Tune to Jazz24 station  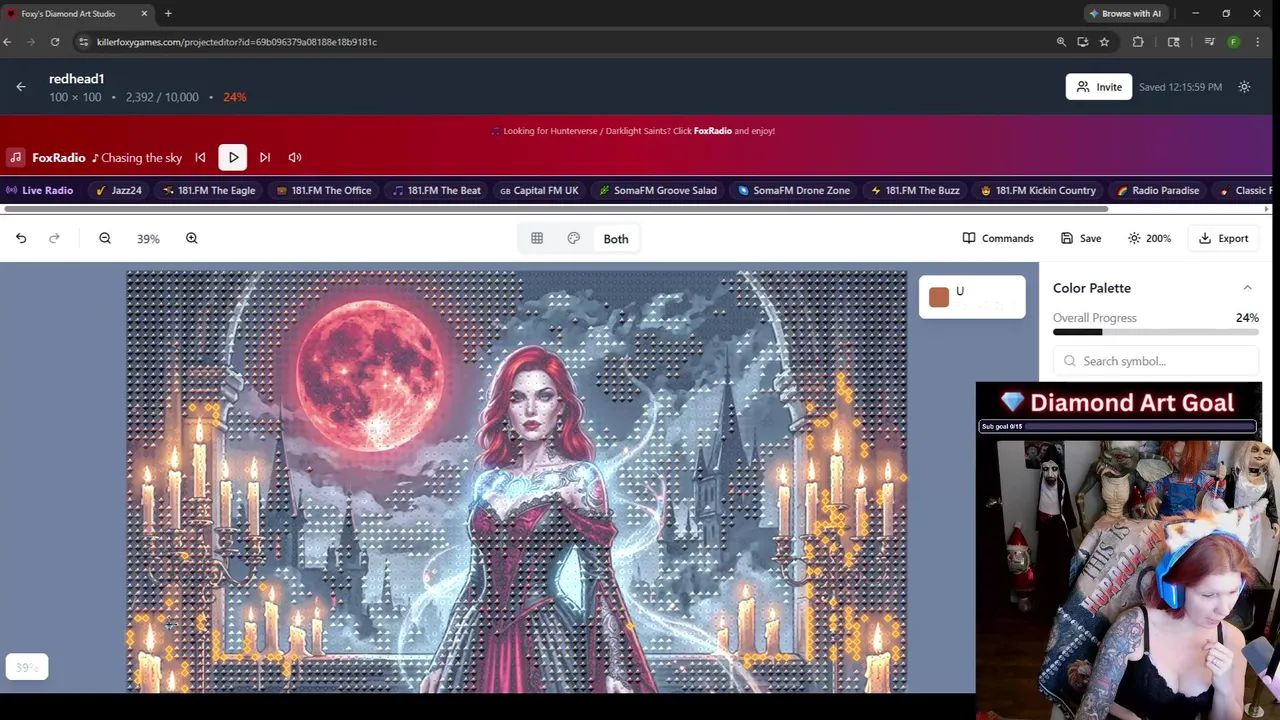(119, 190)
